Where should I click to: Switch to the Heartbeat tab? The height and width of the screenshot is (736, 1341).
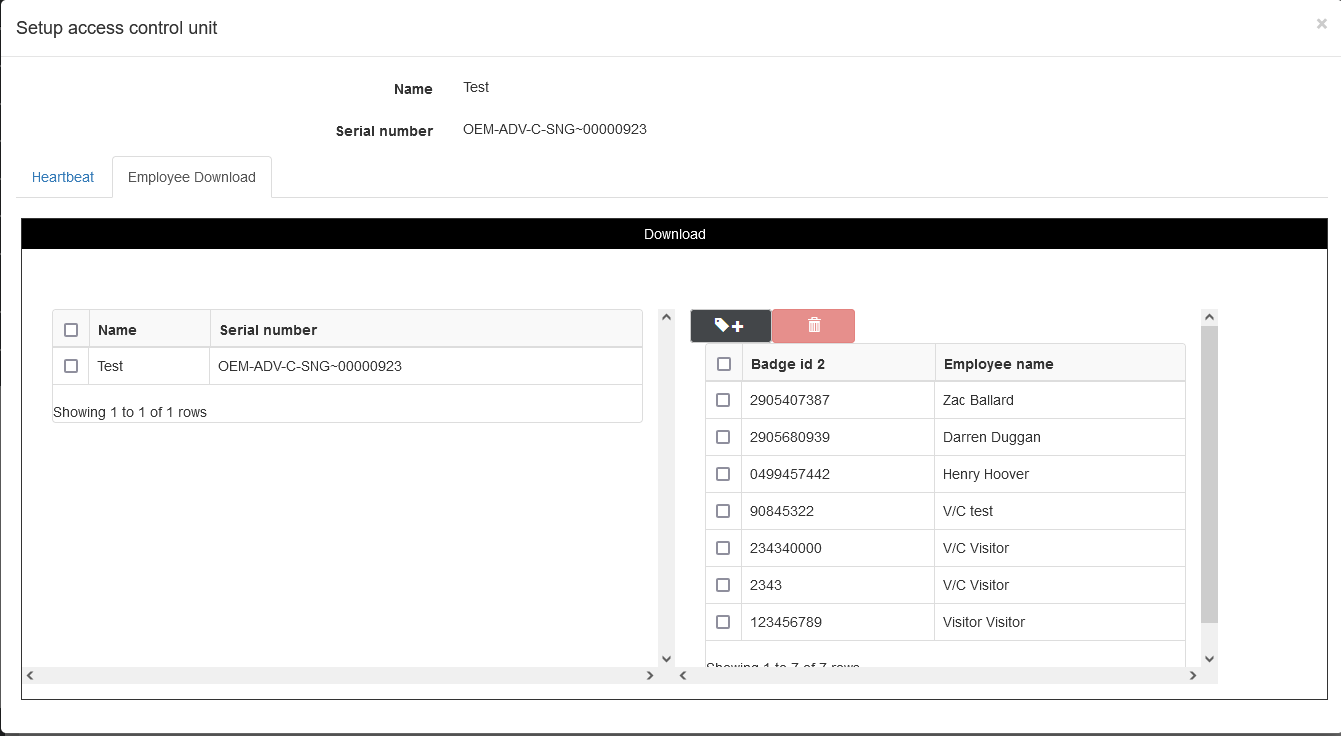click(x=63, y=177)
